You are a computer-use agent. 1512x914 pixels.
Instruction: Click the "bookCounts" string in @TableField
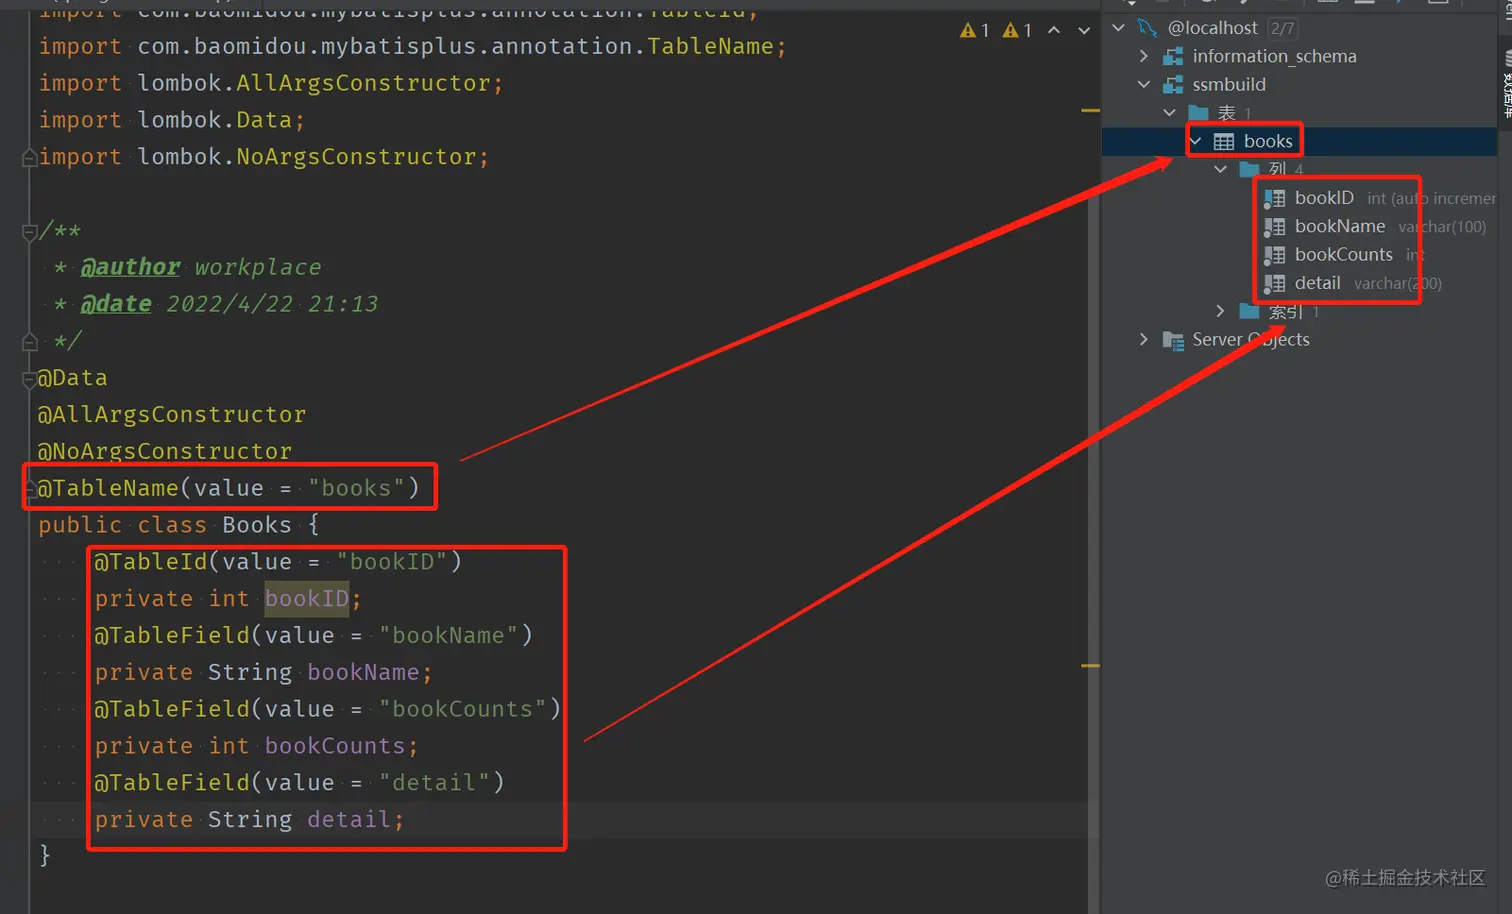click(462, 709)
